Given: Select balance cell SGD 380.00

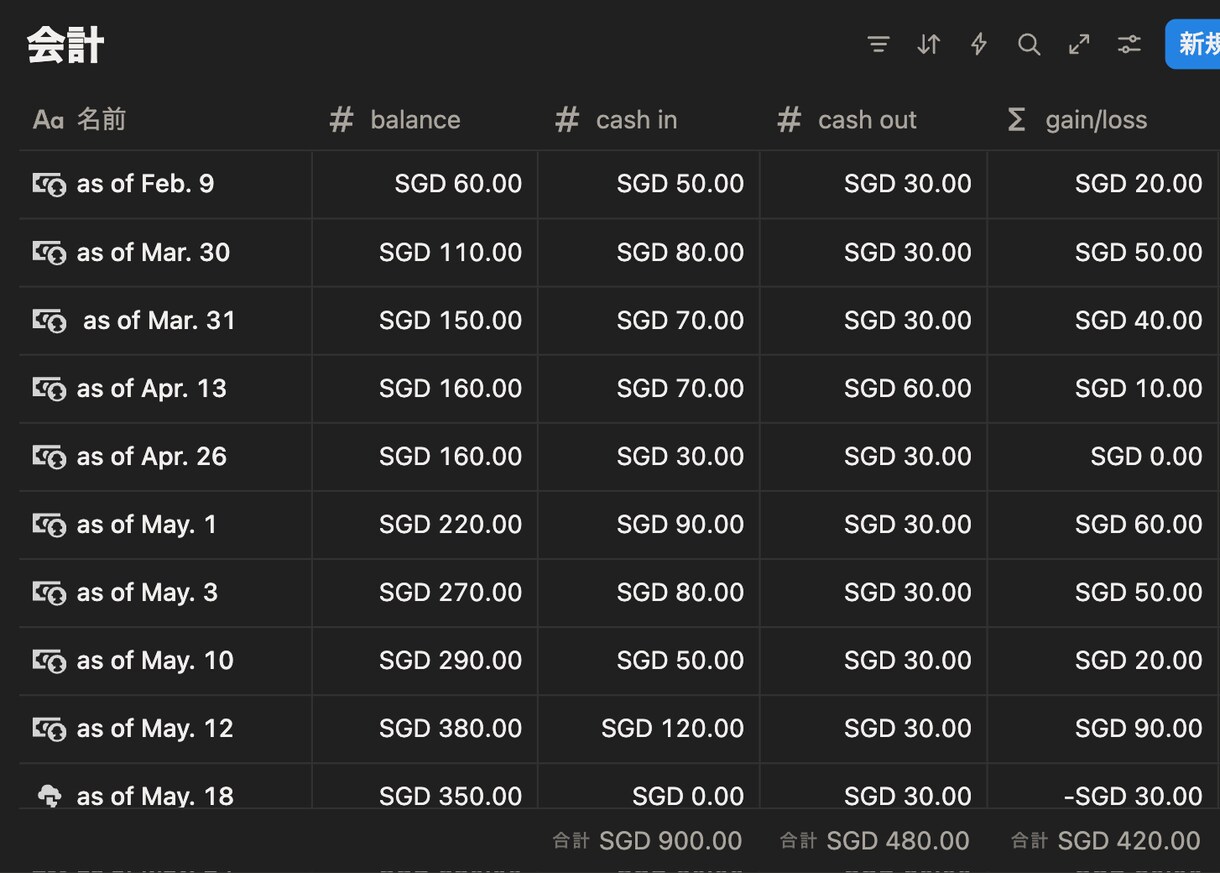Looking at the screenshot, I should (425, 728).
